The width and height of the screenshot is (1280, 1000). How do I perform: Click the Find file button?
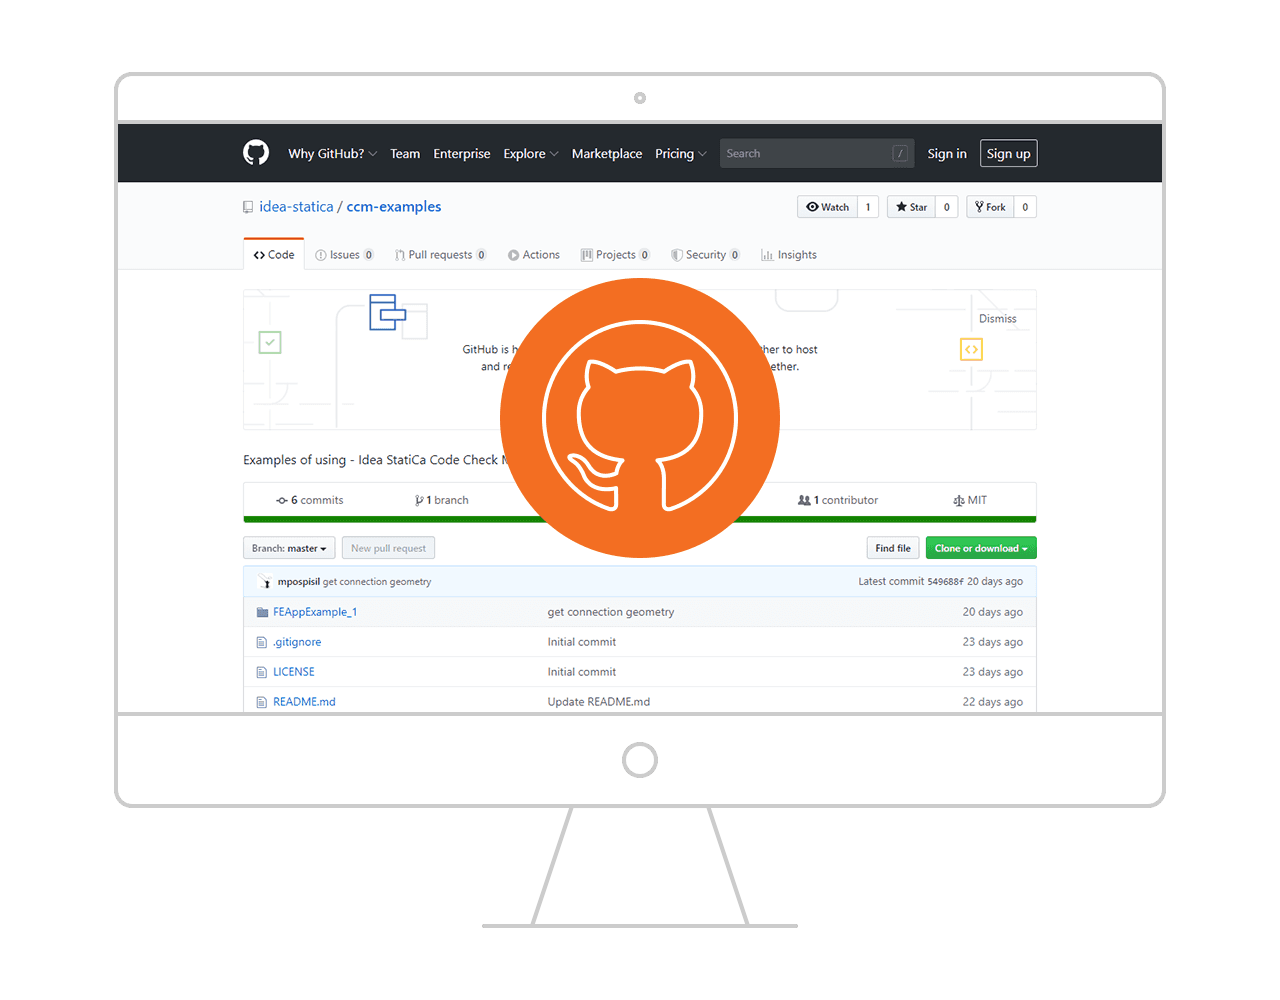893,548
